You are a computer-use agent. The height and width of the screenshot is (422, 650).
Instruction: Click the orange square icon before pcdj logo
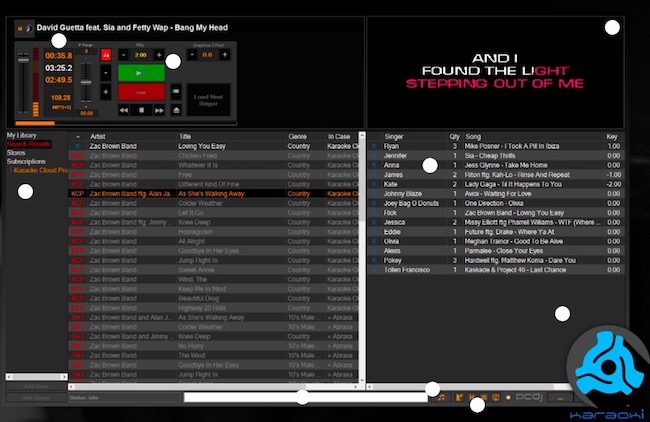pyautogui.click(x=495, y=397)
